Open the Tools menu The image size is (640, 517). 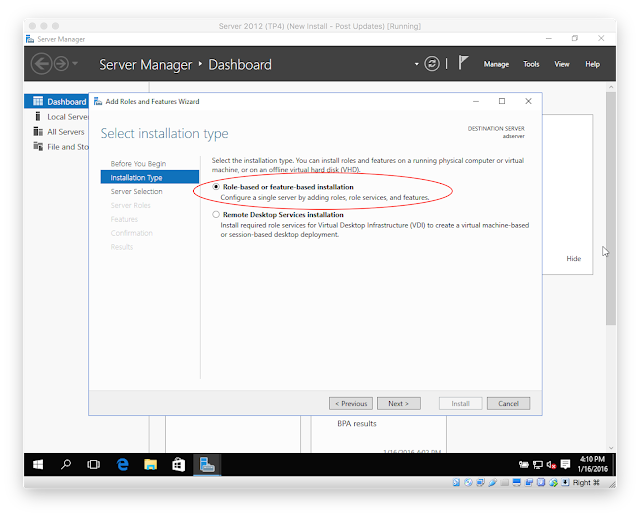pyautogui.click(x=531, y=64)
